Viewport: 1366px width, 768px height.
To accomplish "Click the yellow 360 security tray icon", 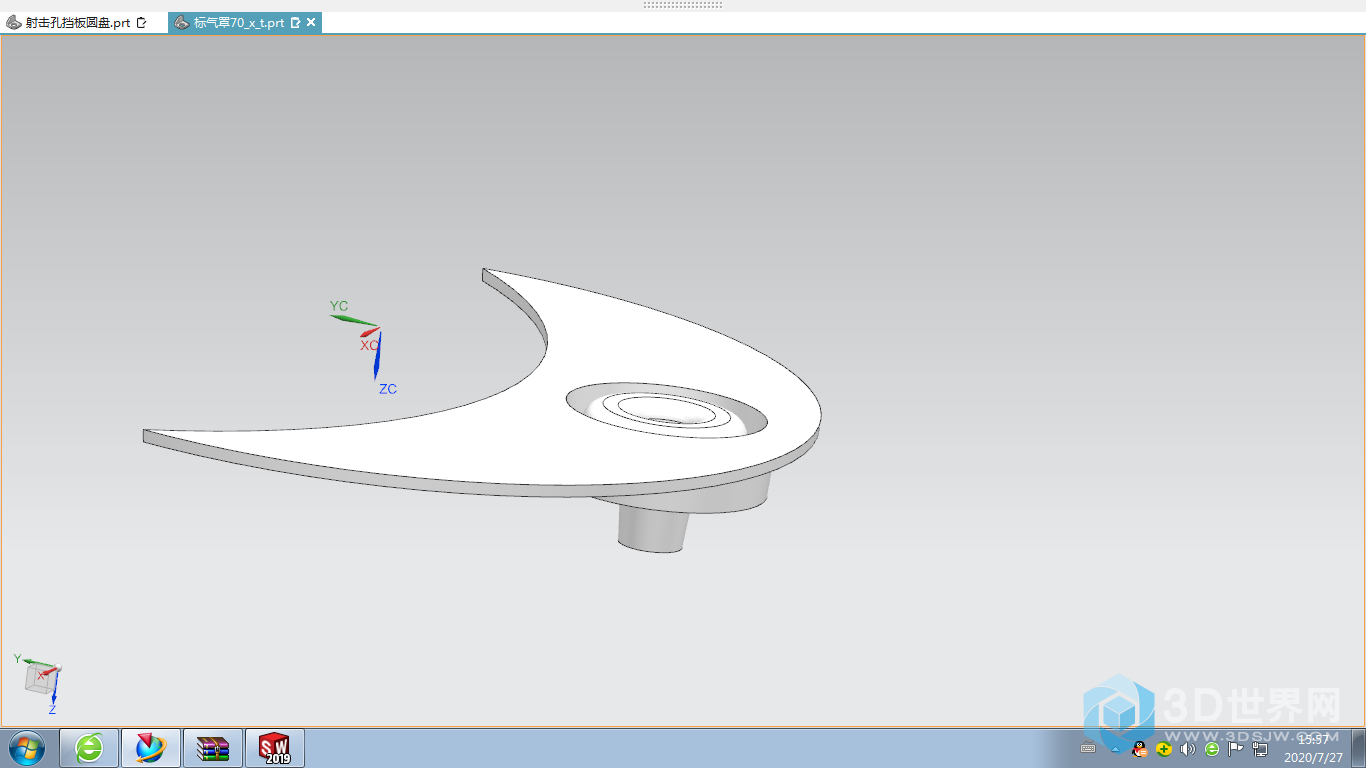I will click(x=1164, y=748).
